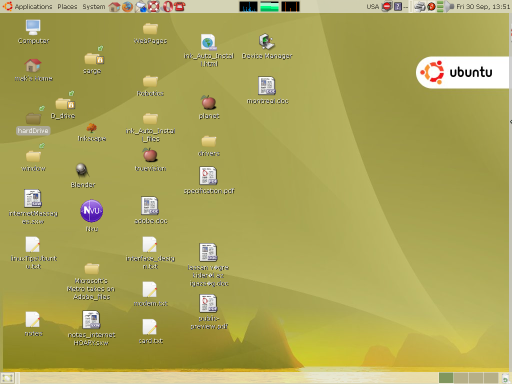Switch to the first workspace in switcher

(446, 378)
